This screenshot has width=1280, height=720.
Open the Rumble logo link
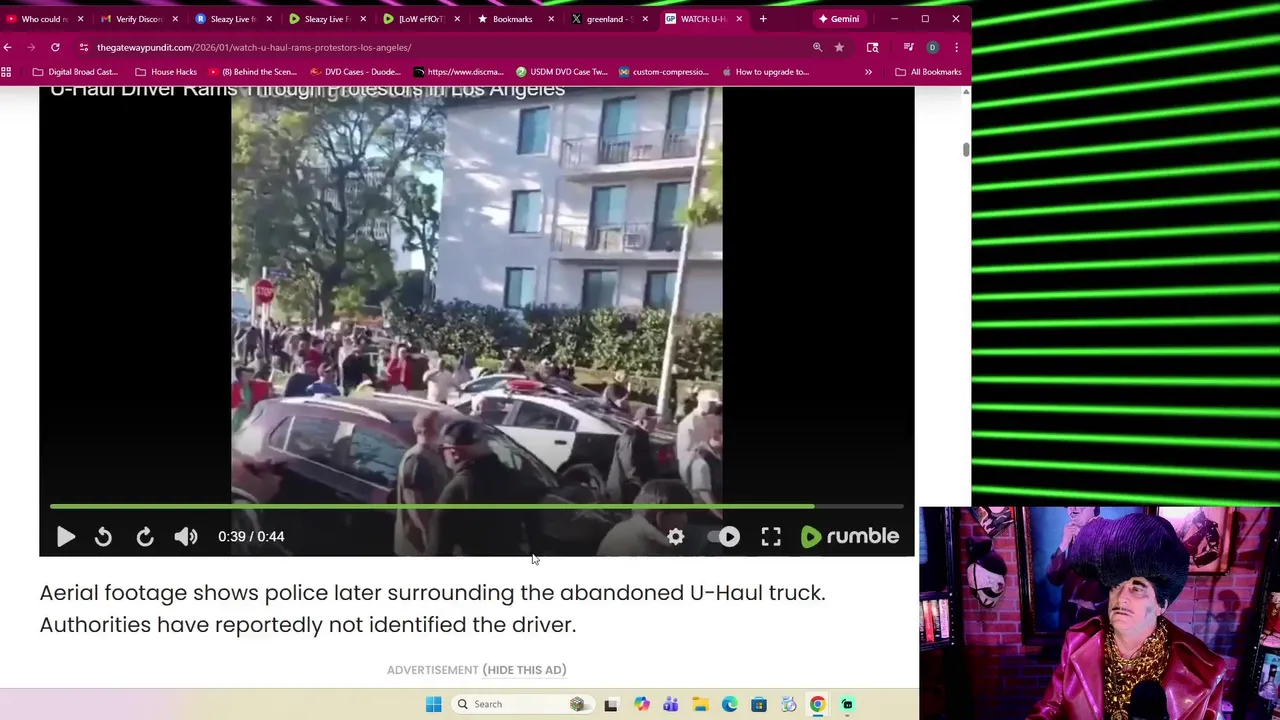coord(850,537)
